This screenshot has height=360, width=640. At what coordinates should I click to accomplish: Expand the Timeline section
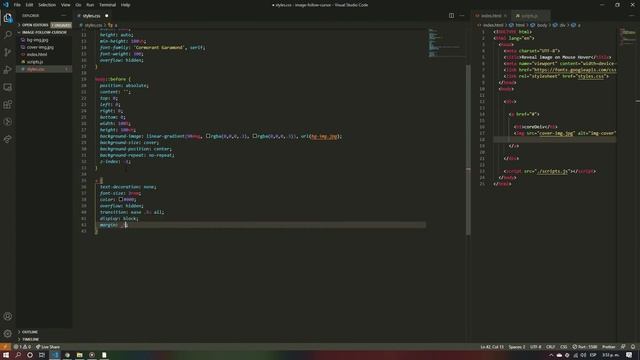[x=28, y=340]
